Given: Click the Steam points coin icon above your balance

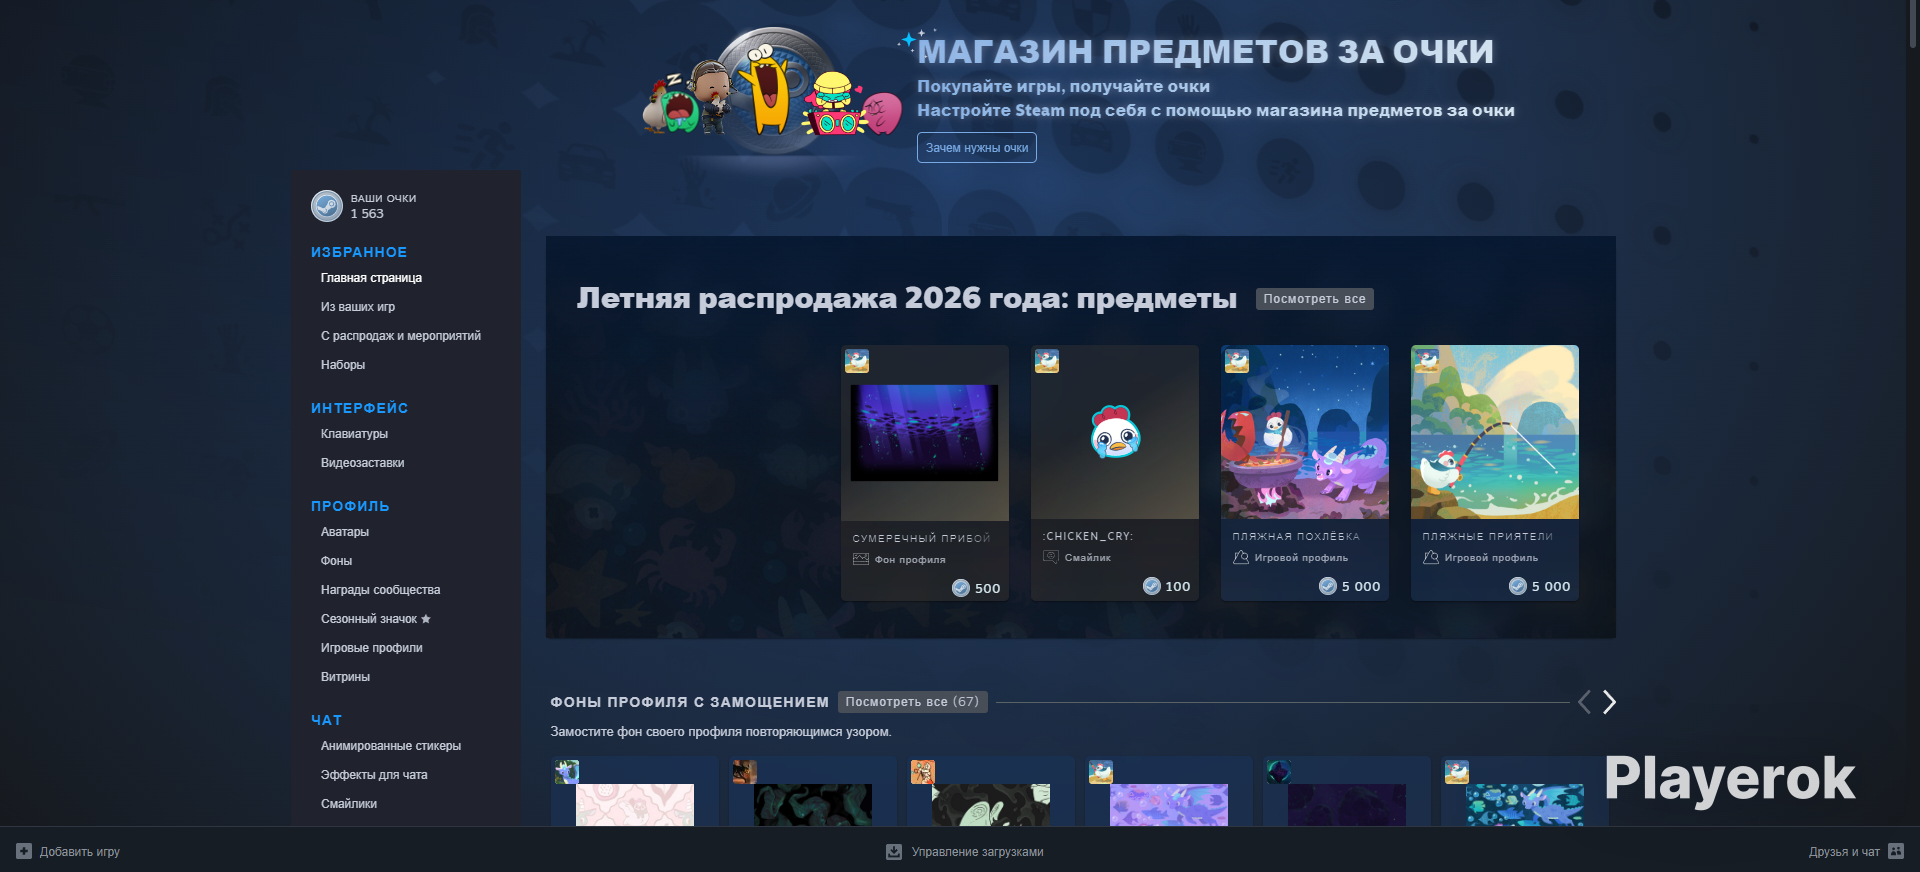Looking at the screenshot, I should 327,206.
